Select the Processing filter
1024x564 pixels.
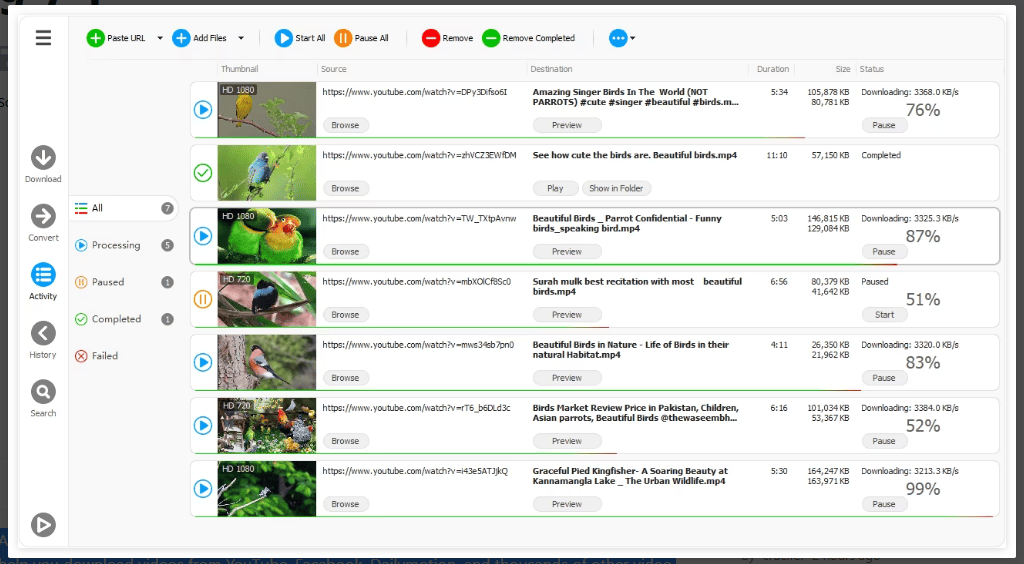click(123, 245)
